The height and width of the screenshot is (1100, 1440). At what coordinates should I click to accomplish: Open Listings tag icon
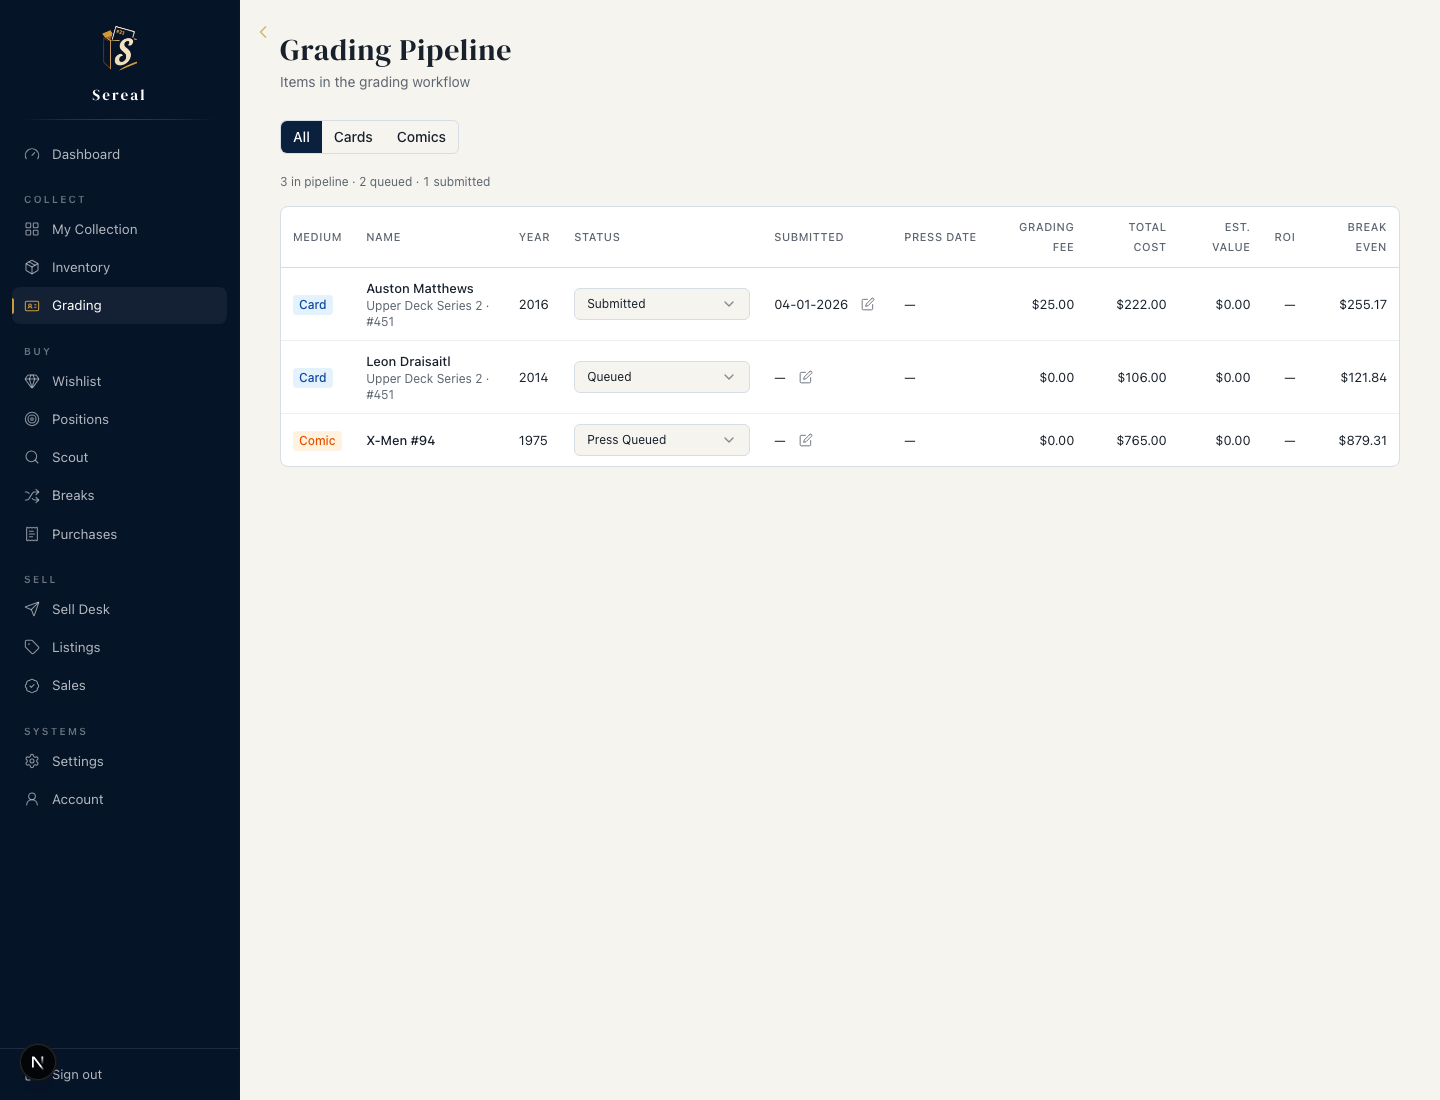tap(32, 647)
